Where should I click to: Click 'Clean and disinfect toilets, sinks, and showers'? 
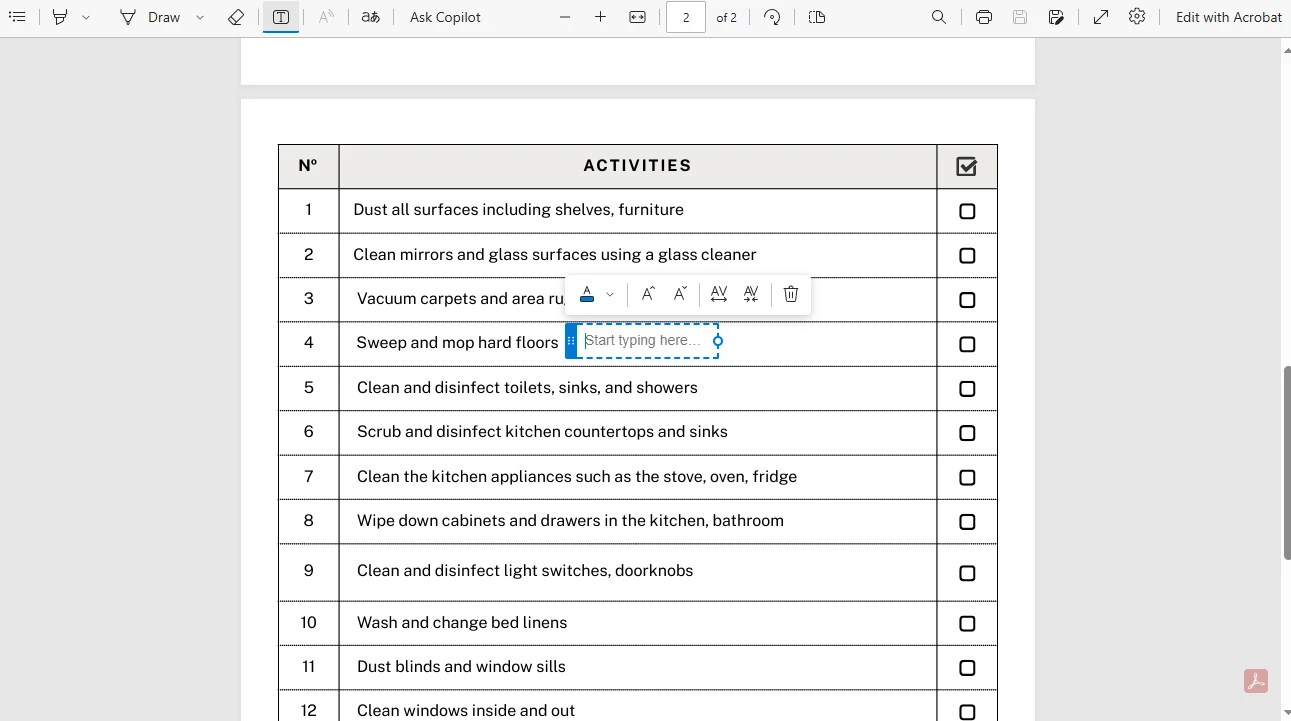pos(527,387)
